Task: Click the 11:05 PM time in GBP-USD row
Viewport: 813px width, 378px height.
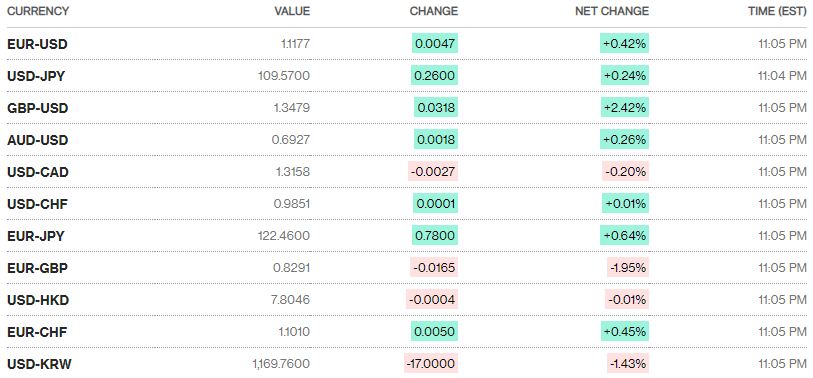Action: (782, 108)
